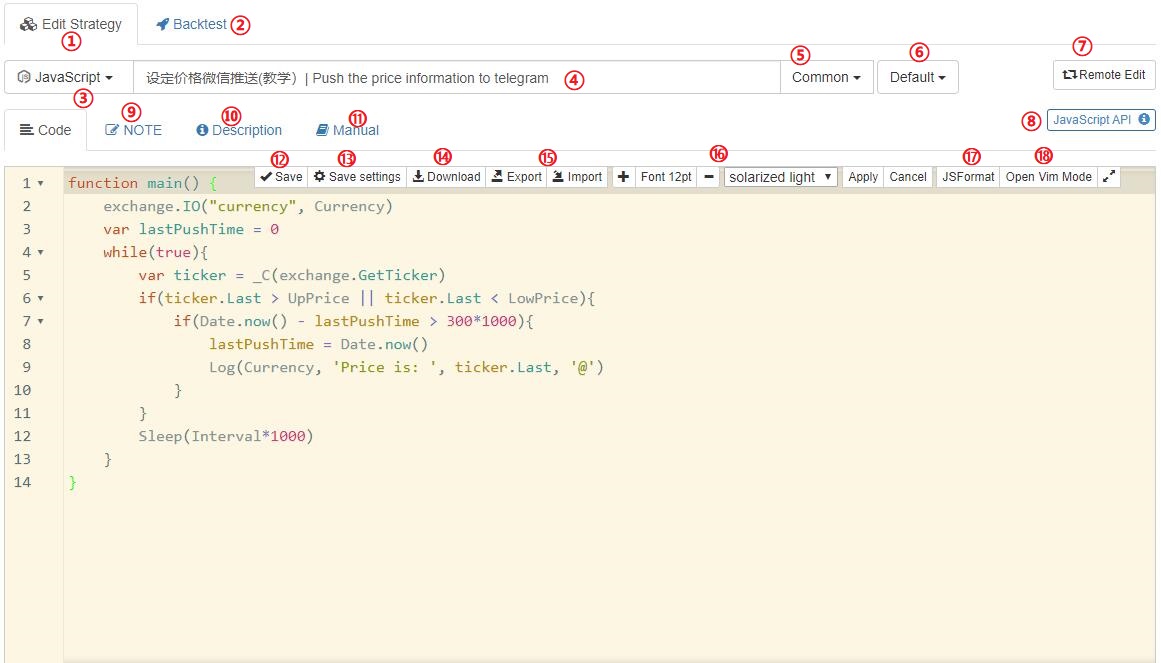Click on 'Sleep(Interval*1000)' code line
1161x663 pixels.
tap(226, 436)
